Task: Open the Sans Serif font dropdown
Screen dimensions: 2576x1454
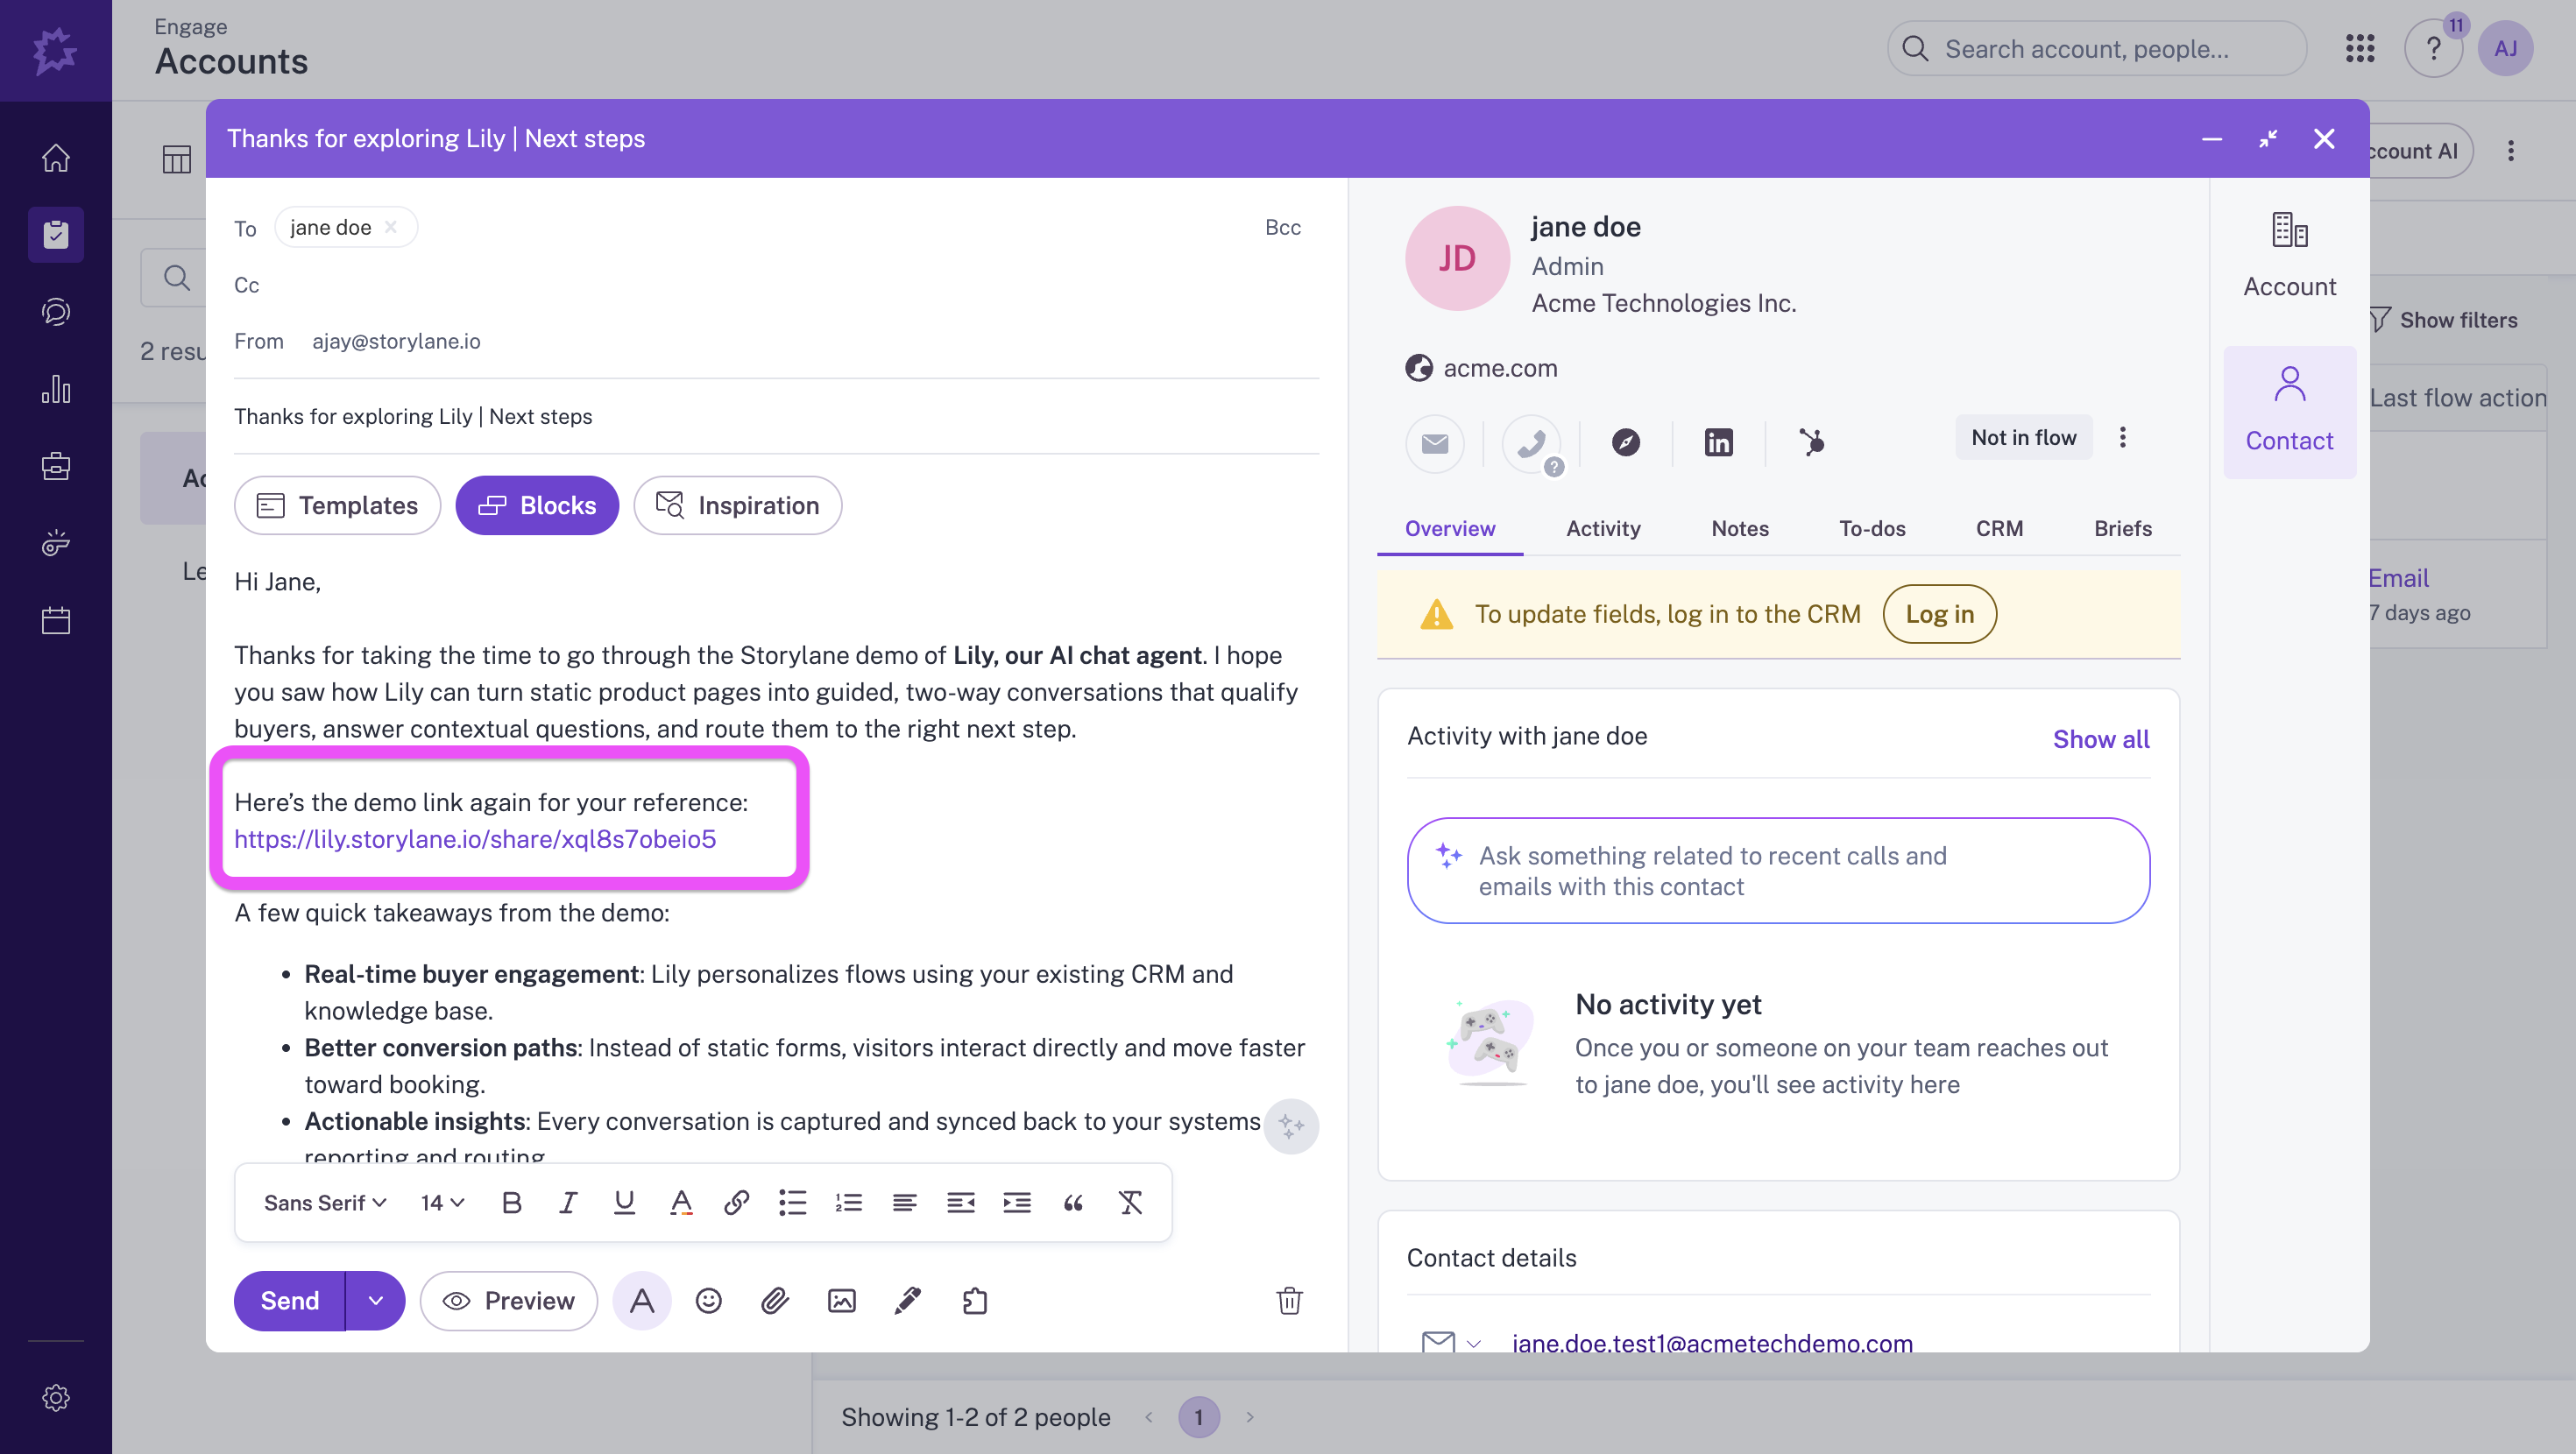Action: pyautogui.click(x=325, y=1203)
